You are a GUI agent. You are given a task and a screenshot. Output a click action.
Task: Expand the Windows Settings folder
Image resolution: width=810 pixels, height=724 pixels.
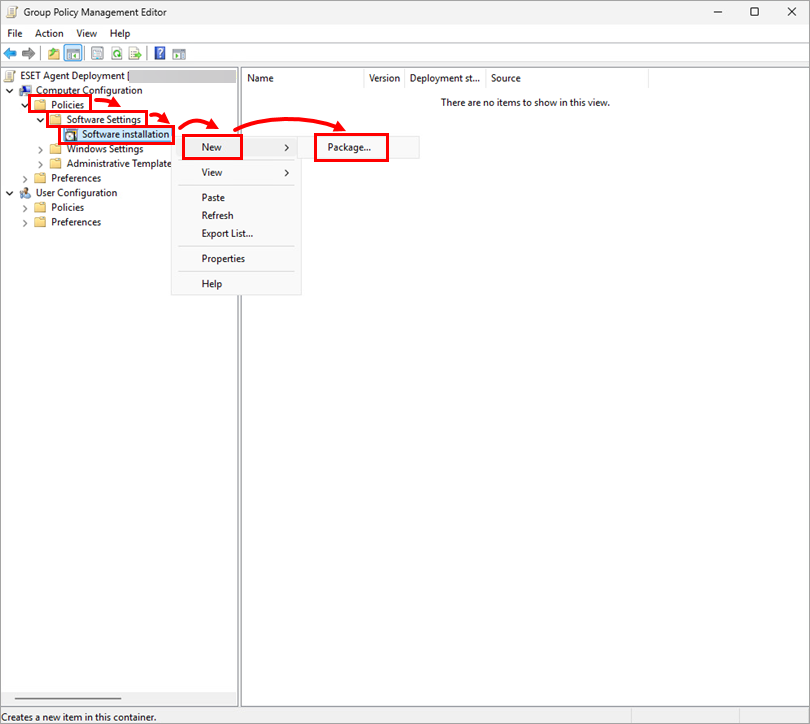tap(41, 150)
